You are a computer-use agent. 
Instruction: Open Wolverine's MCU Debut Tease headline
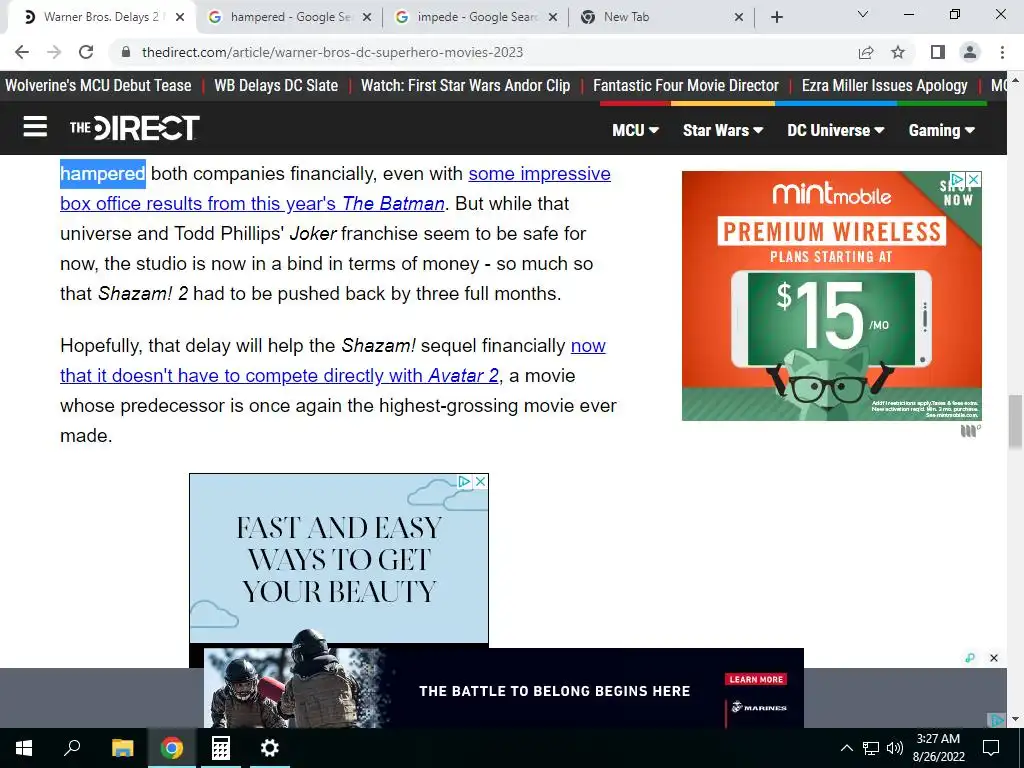[x=98, y=86]
